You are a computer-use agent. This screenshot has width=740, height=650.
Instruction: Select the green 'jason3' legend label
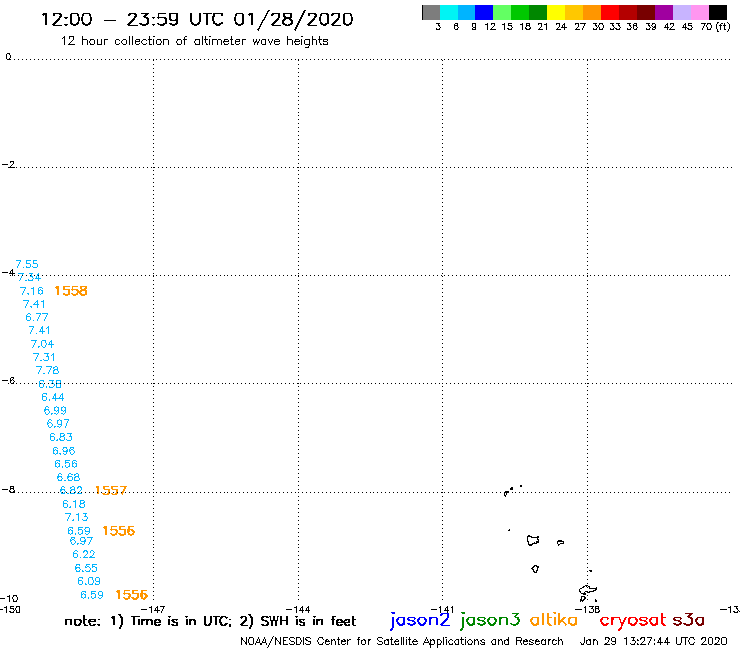pos(490,620)
